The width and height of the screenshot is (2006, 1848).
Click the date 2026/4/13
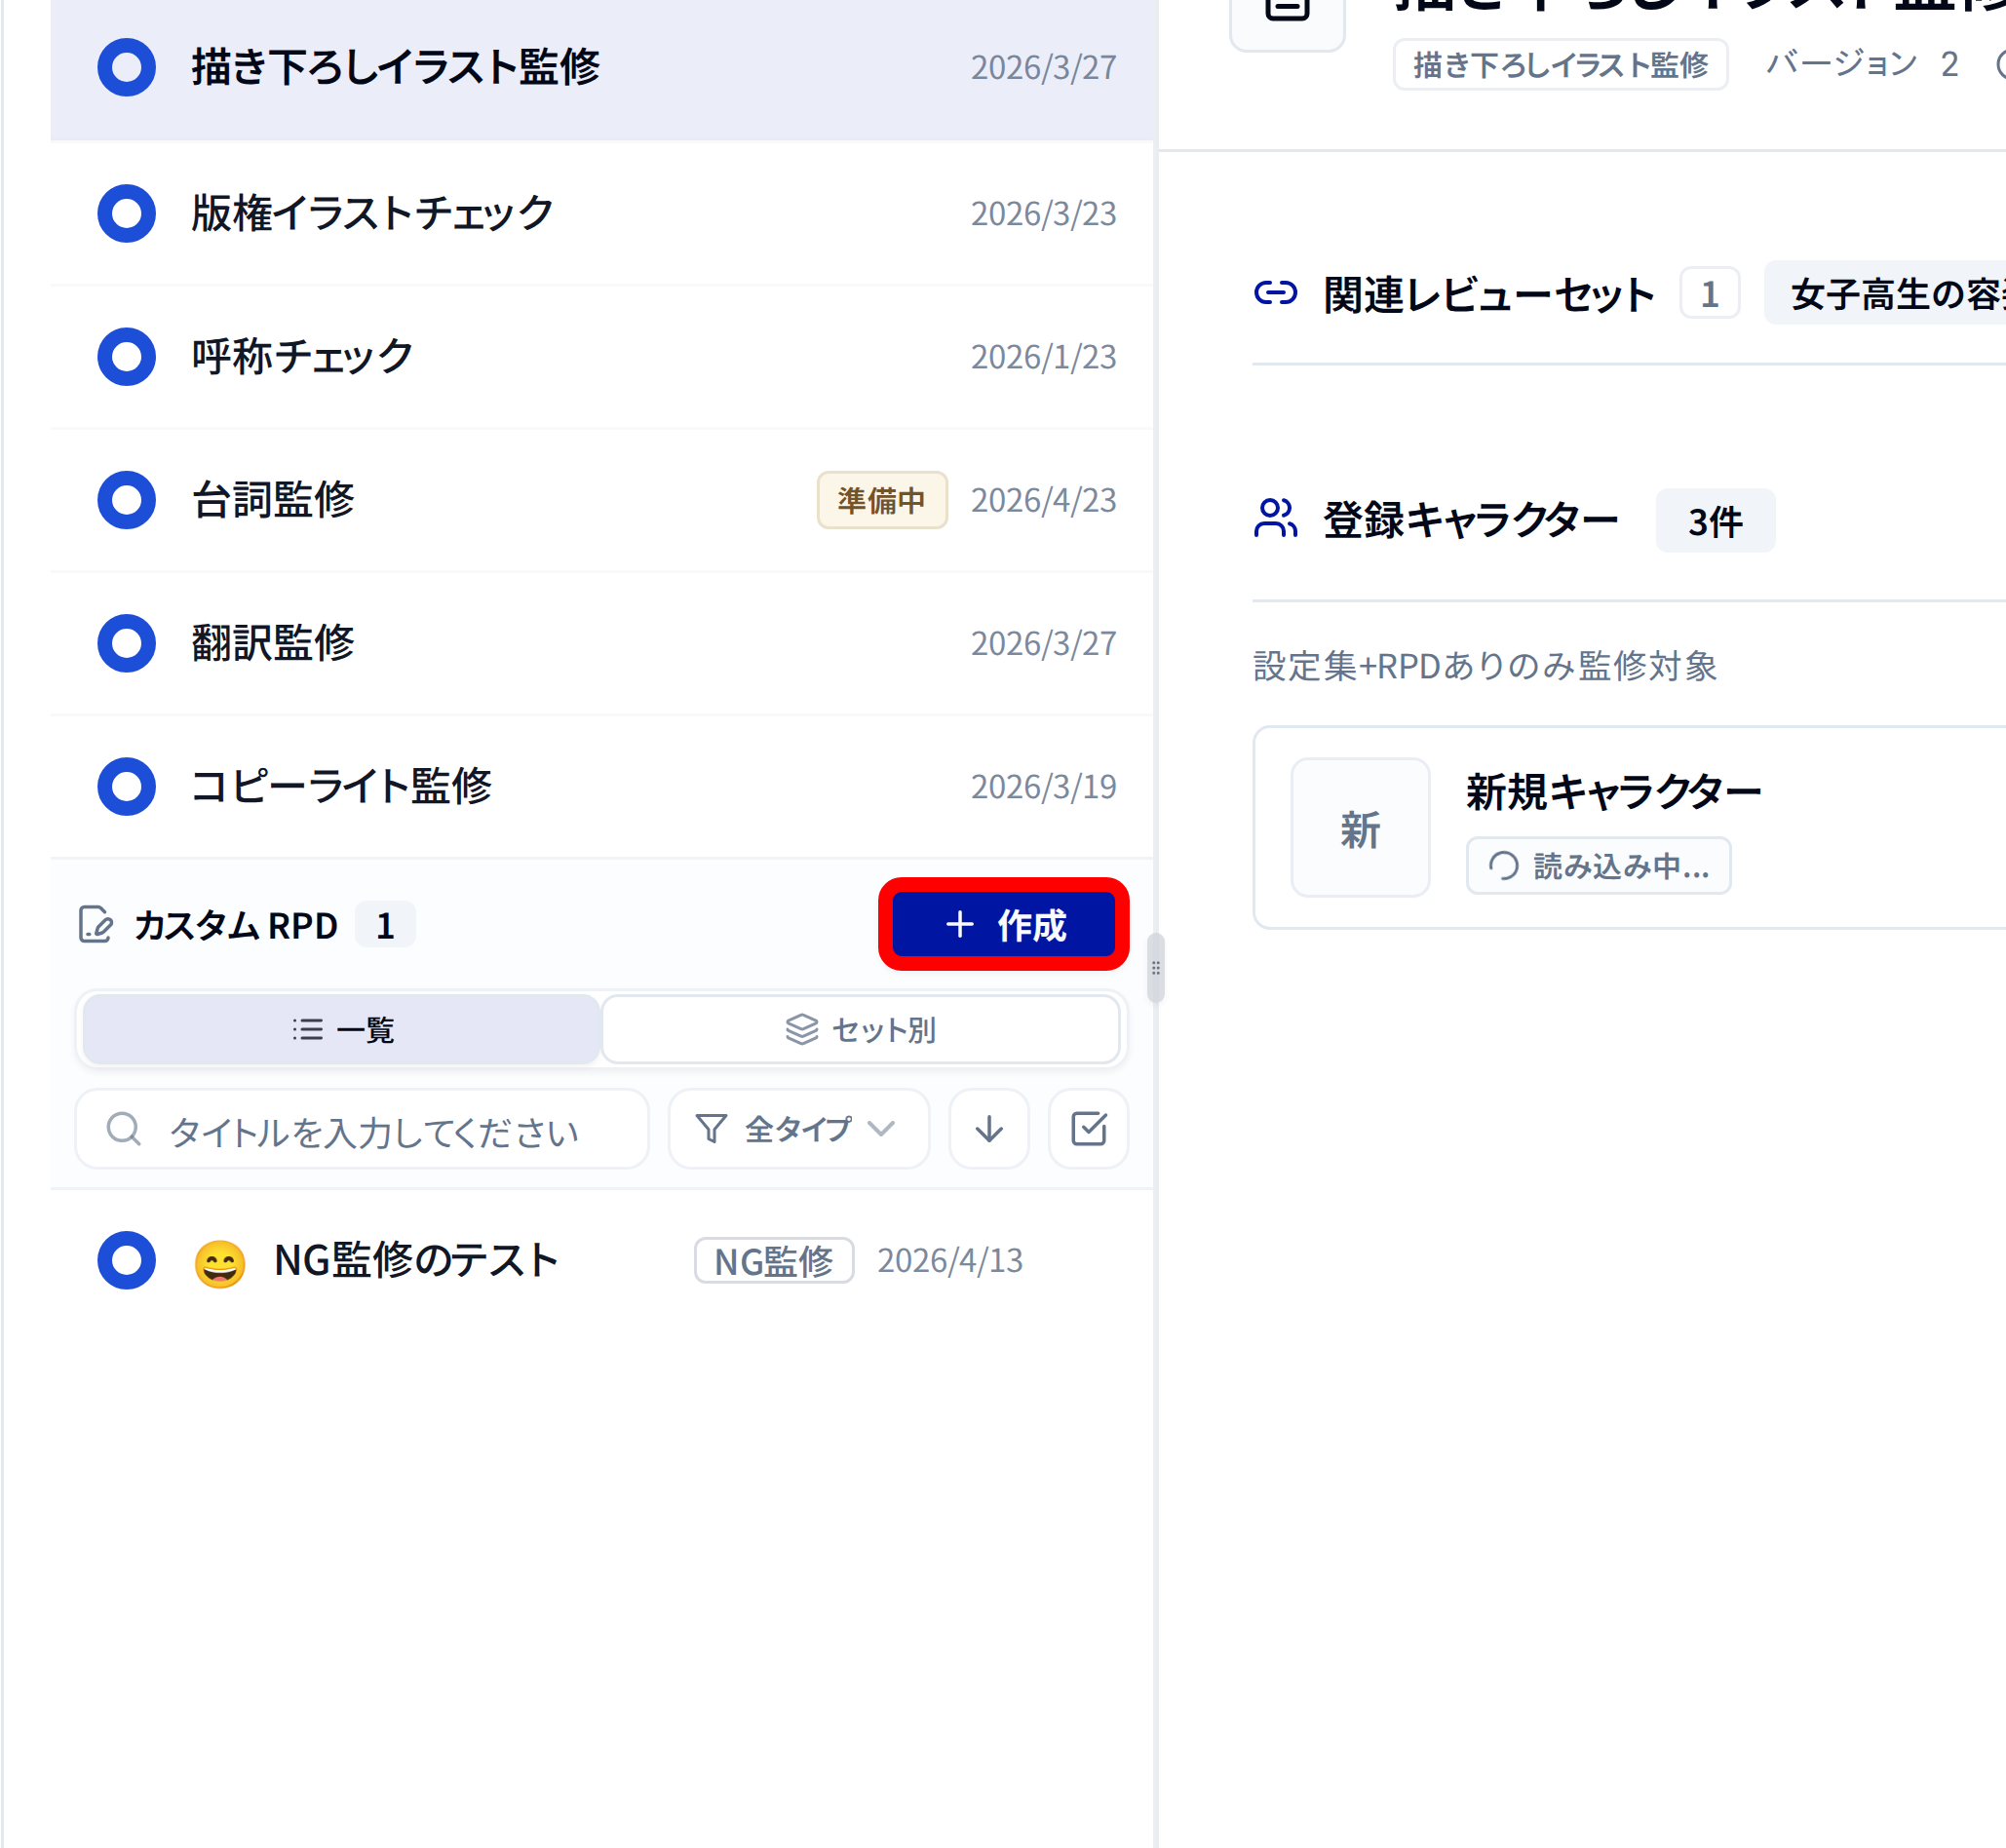click(950, 1260)
